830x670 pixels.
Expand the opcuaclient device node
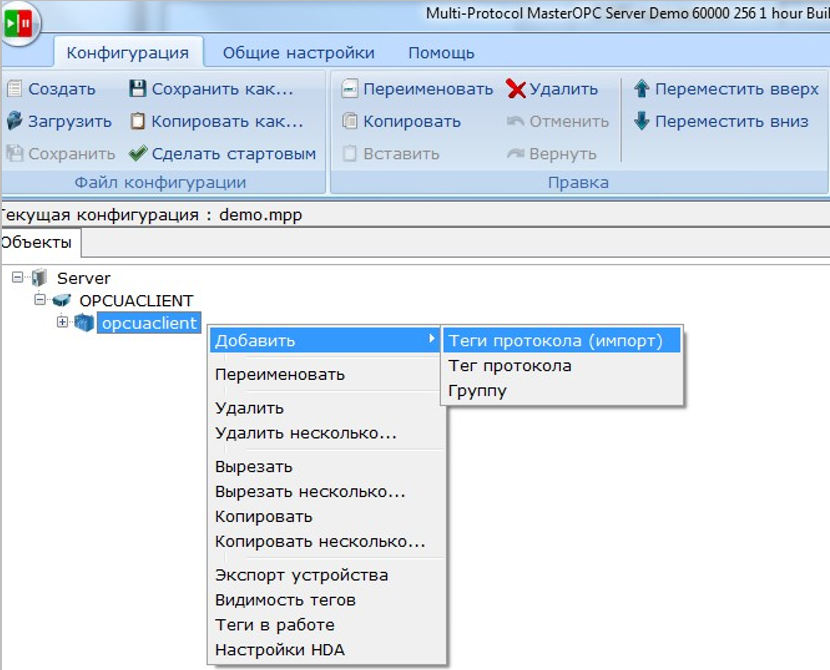pos(63,322)
